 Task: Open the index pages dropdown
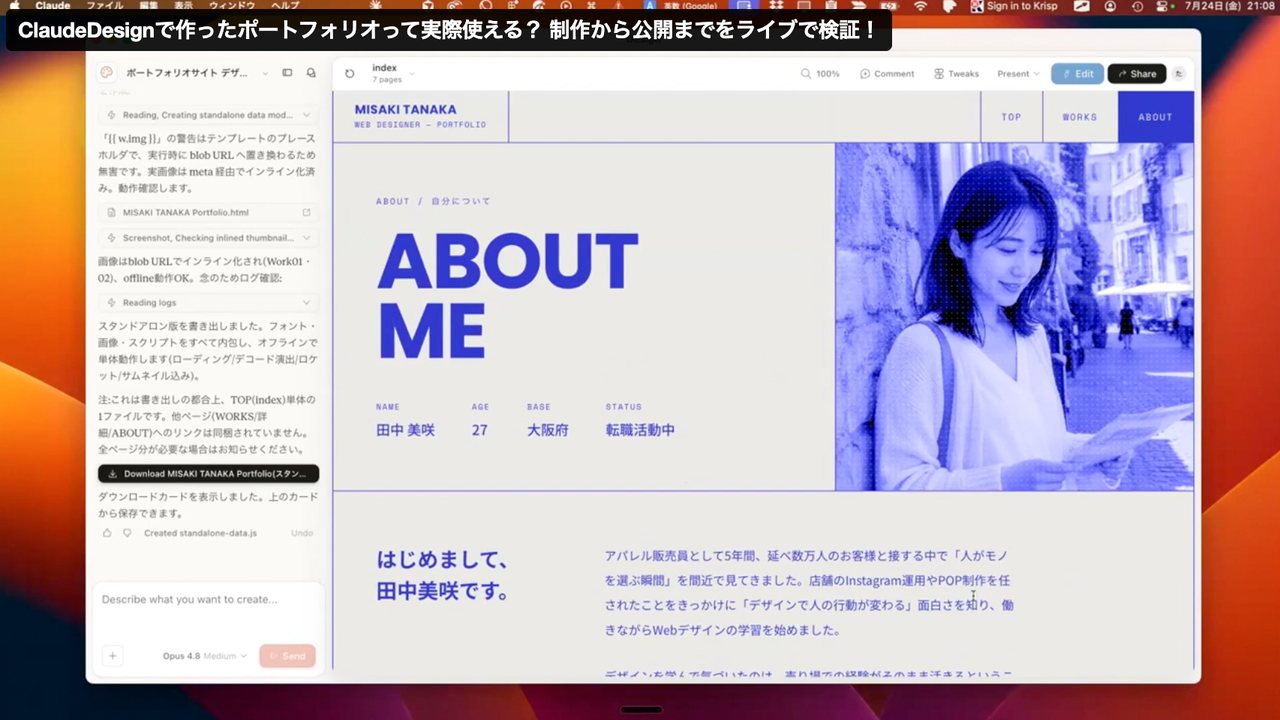(393, 73)
